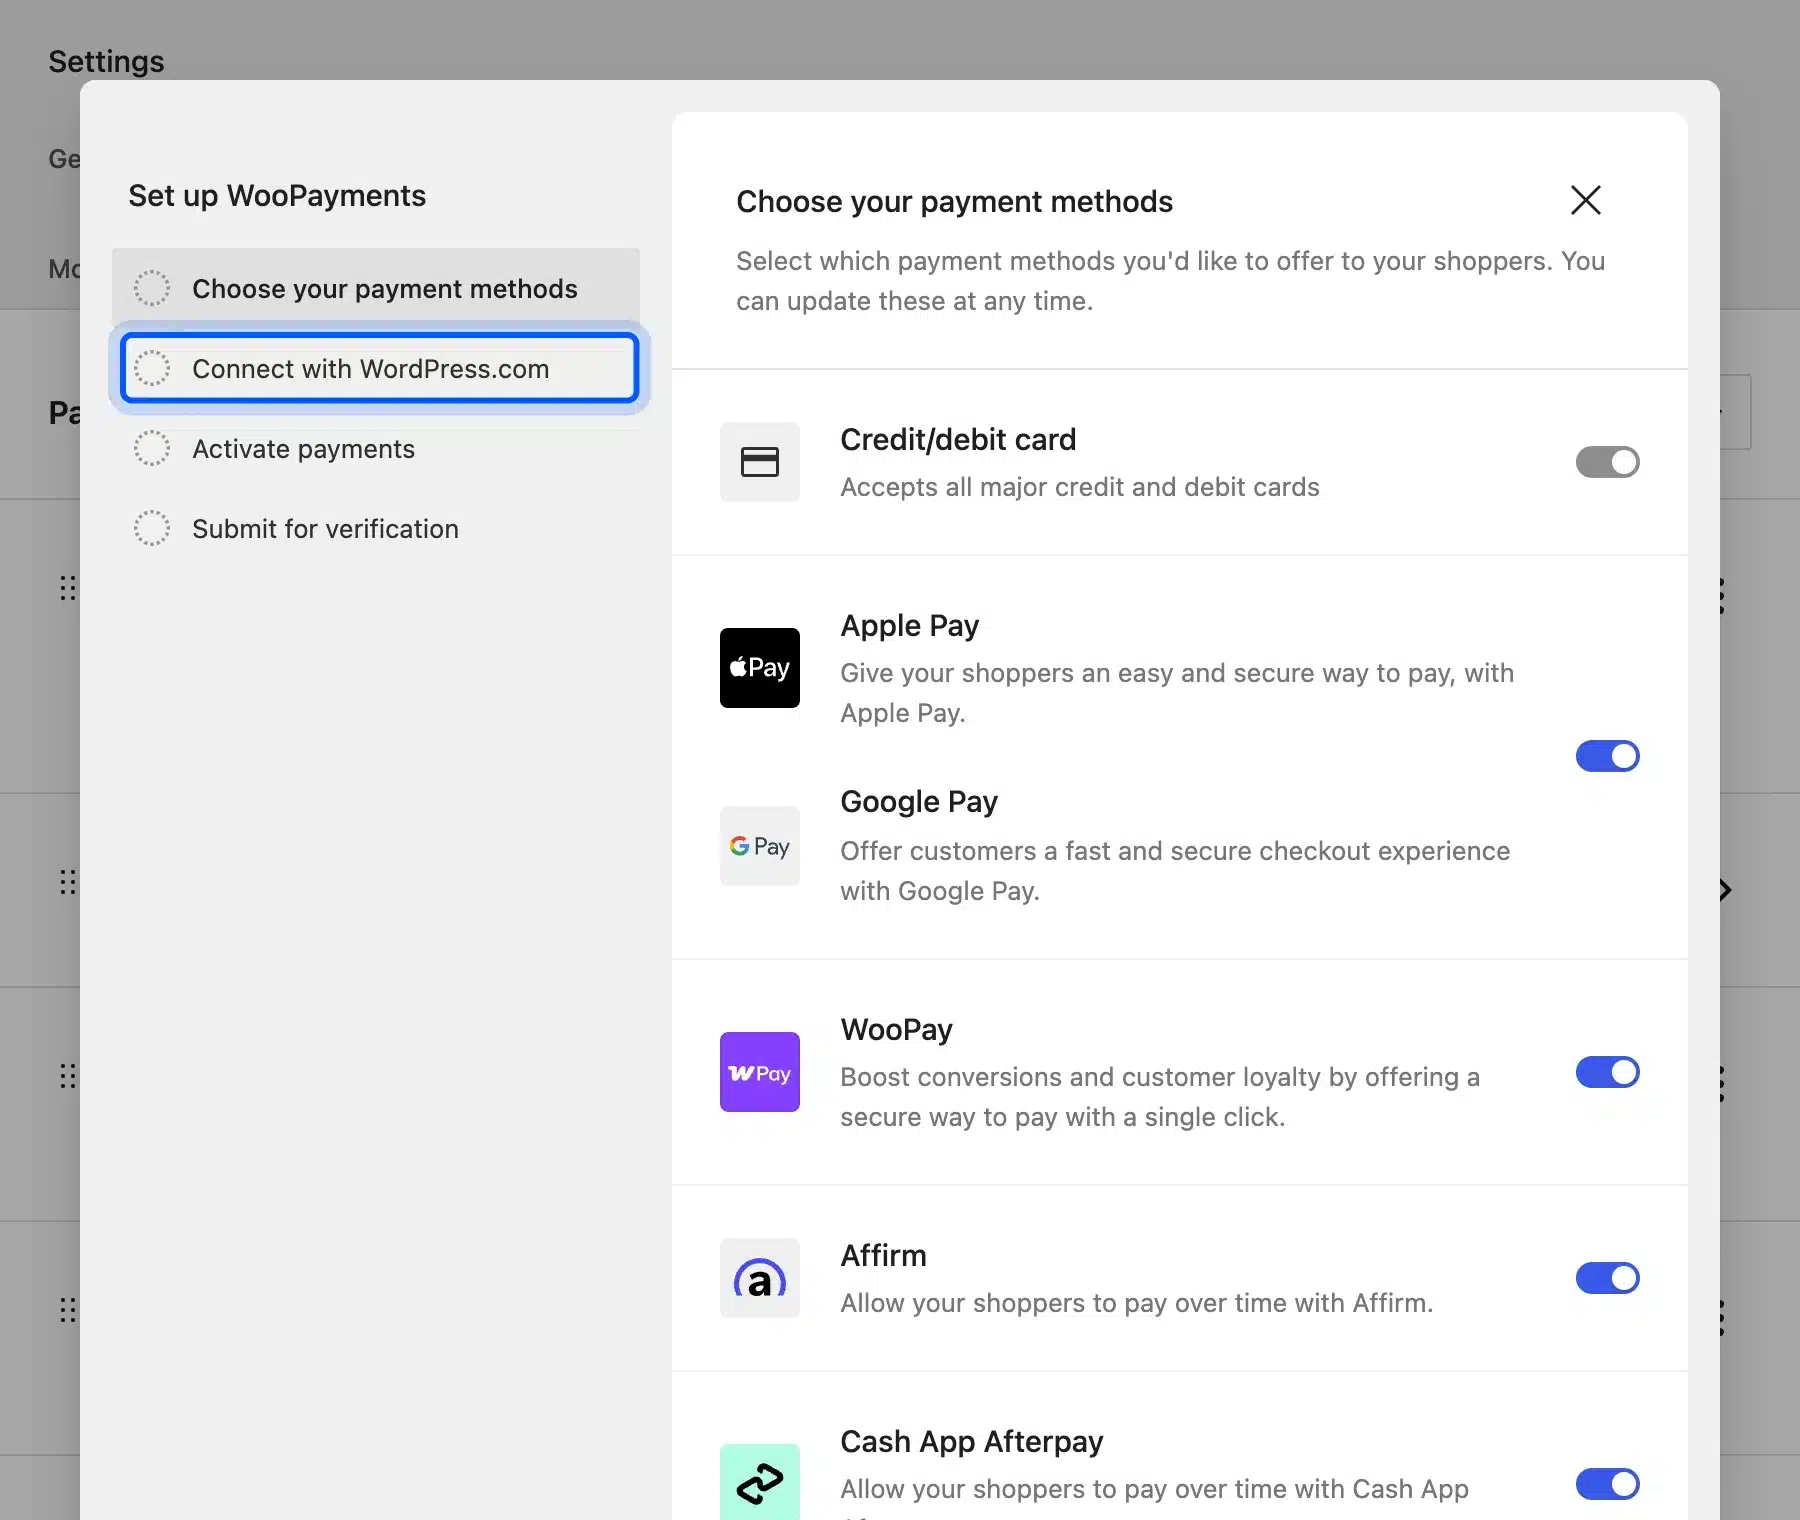Click the Cash App Afterpay title
This screenshot has width=1800, height=1520.
tap(971, 1442)
